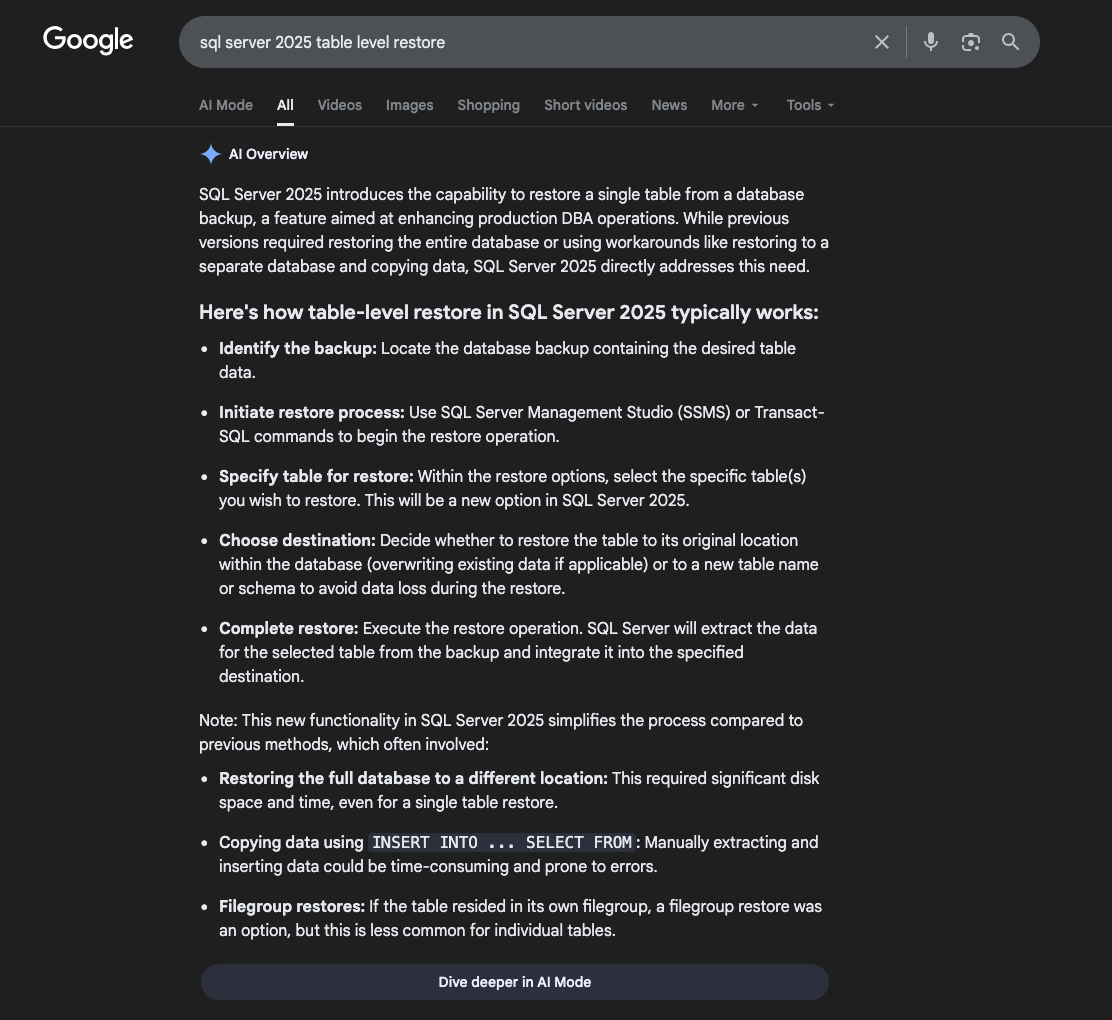
Task: Switch to the Videos tab
Action: pyautogui.click(x=339, y=105)
